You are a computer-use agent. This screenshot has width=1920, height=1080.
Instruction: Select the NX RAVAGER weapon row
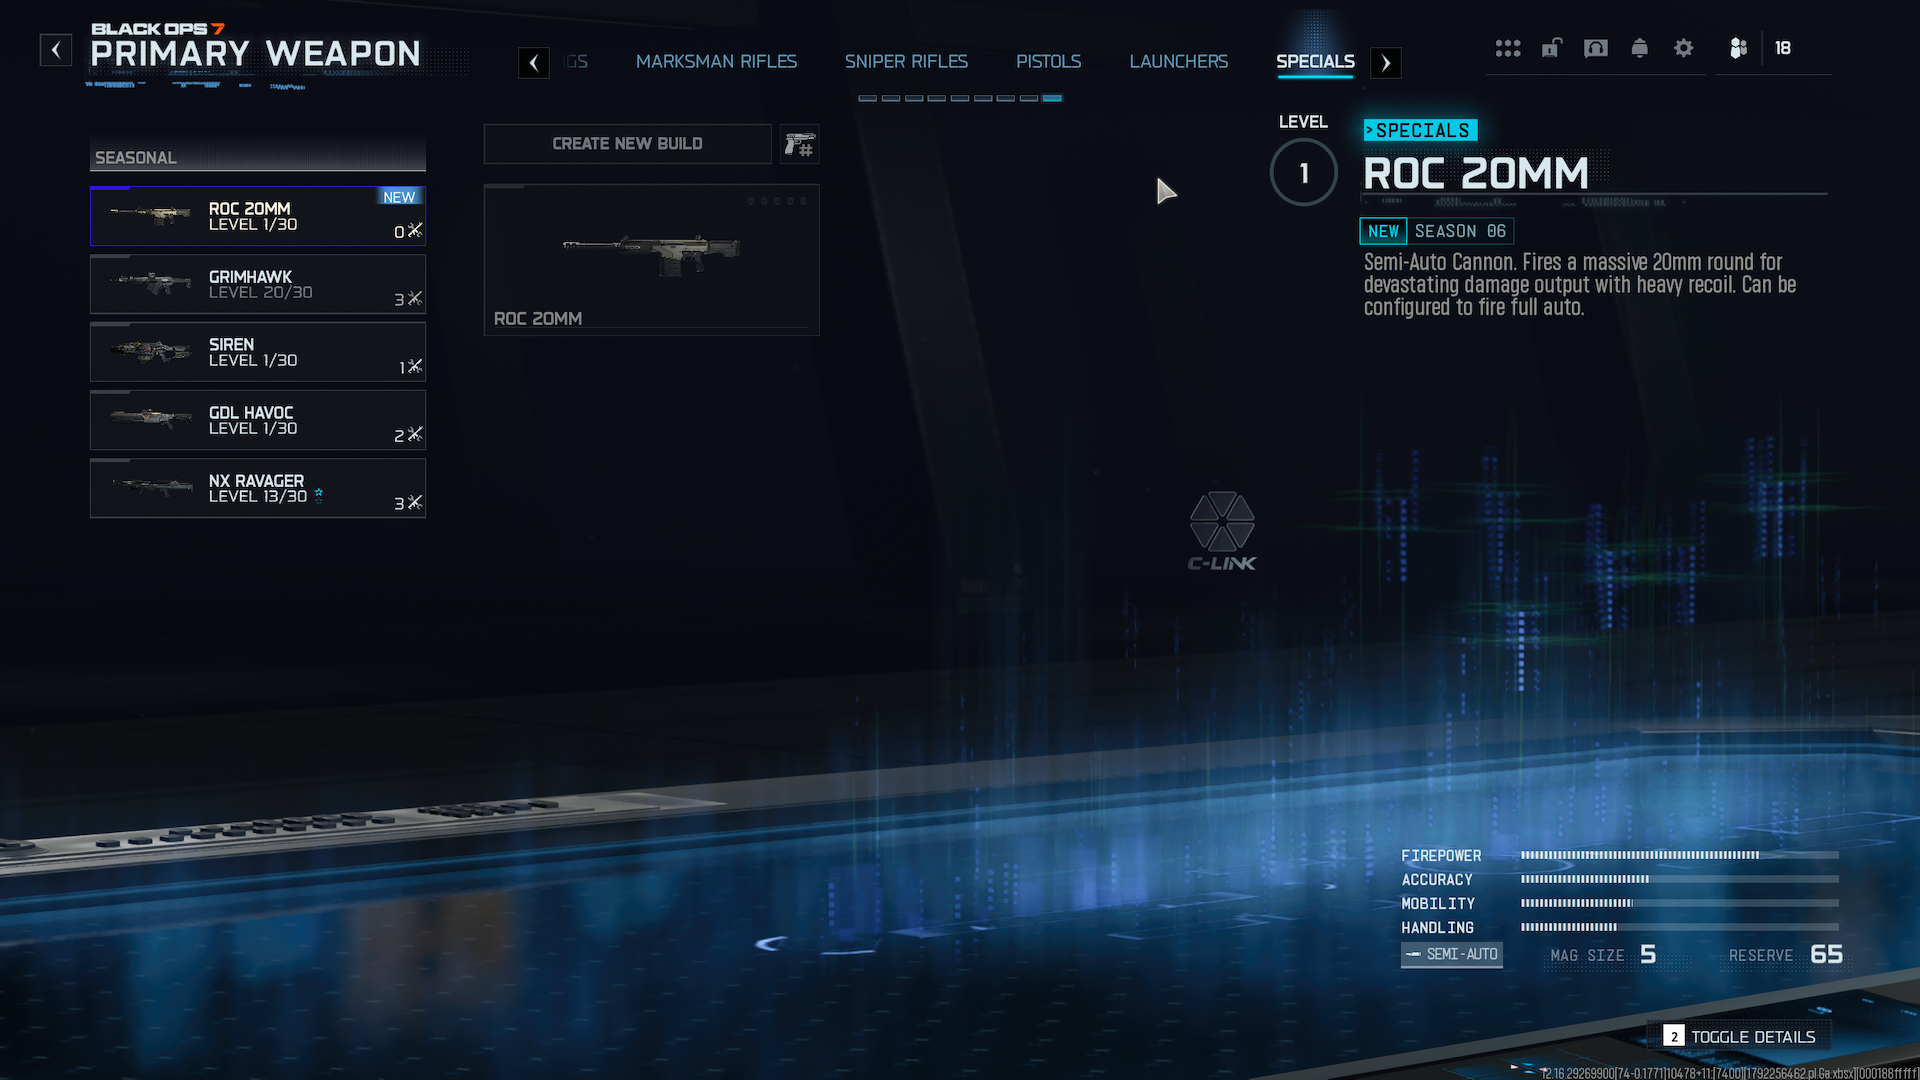[x=258, y=488]
